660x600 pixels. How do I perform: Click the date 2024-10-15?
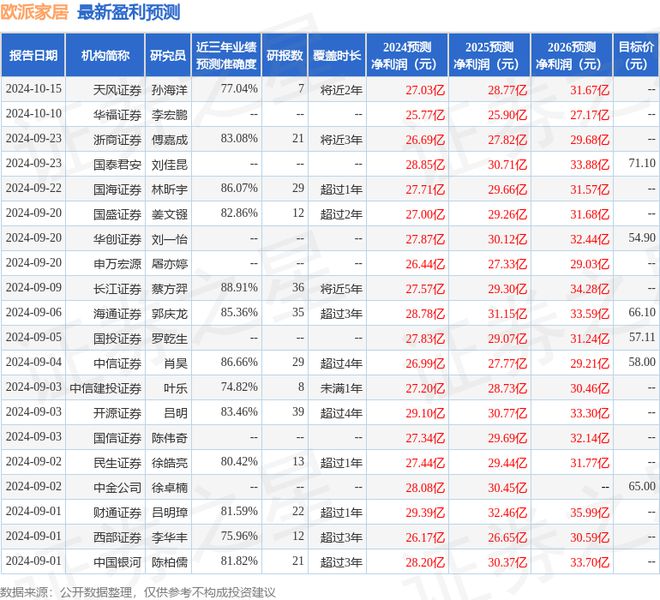coord(34,89)
